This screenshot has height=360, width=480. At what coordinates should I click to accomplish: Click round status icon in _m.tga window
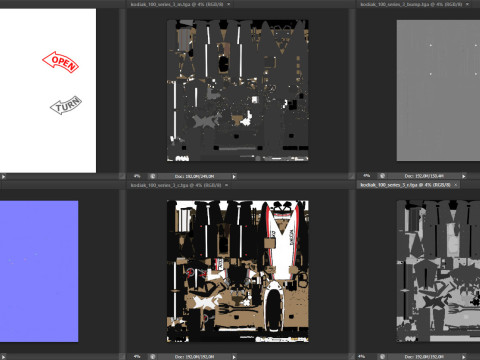[x=152, y=176]
